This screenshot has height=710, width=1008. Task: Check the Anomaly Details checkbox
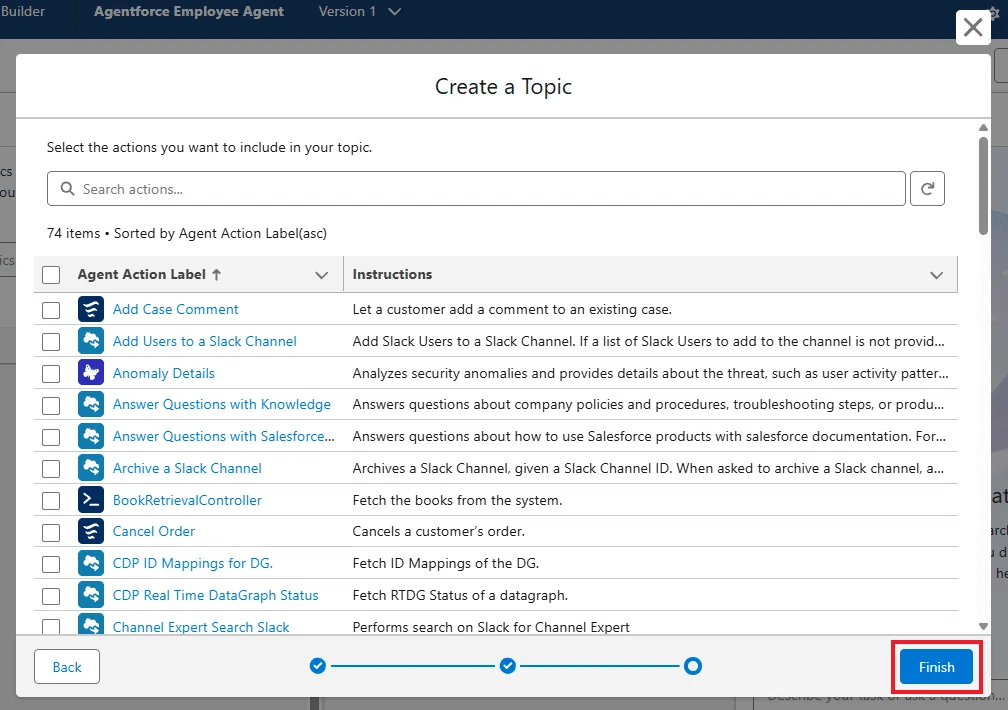(51, 374)
